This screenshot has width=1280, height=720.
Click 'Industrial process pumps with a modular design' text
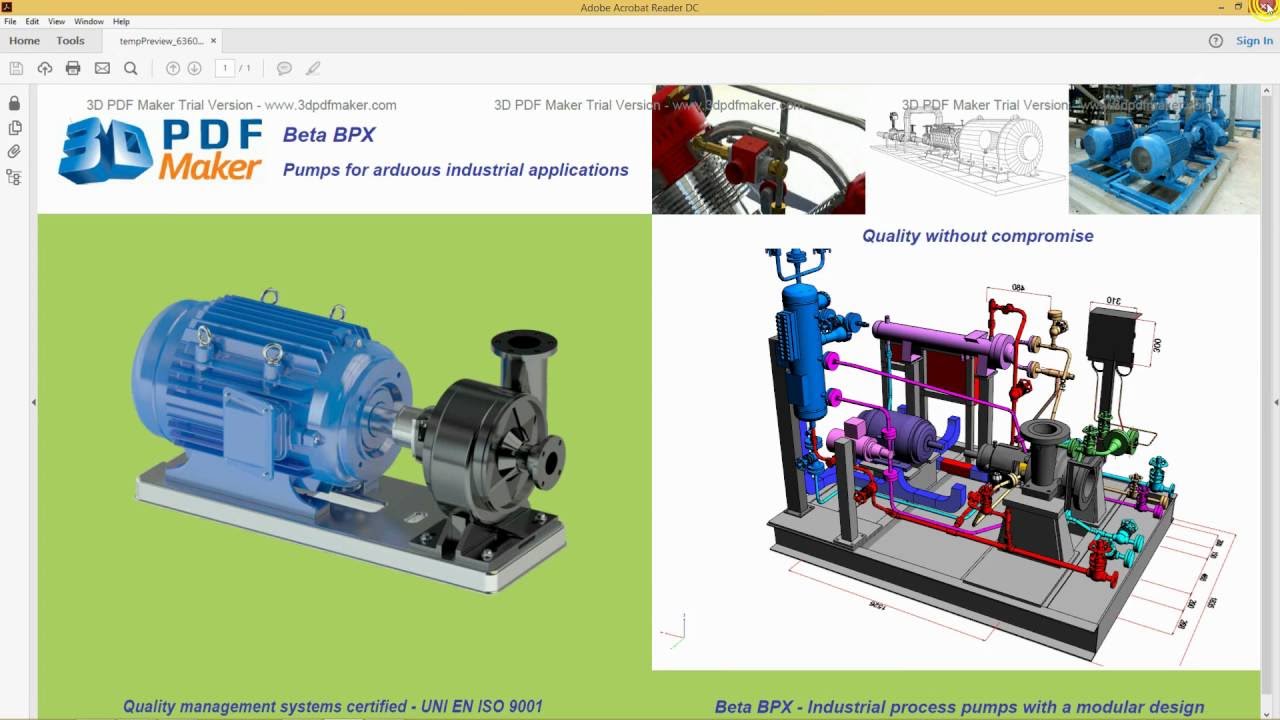click(1006, 707)
